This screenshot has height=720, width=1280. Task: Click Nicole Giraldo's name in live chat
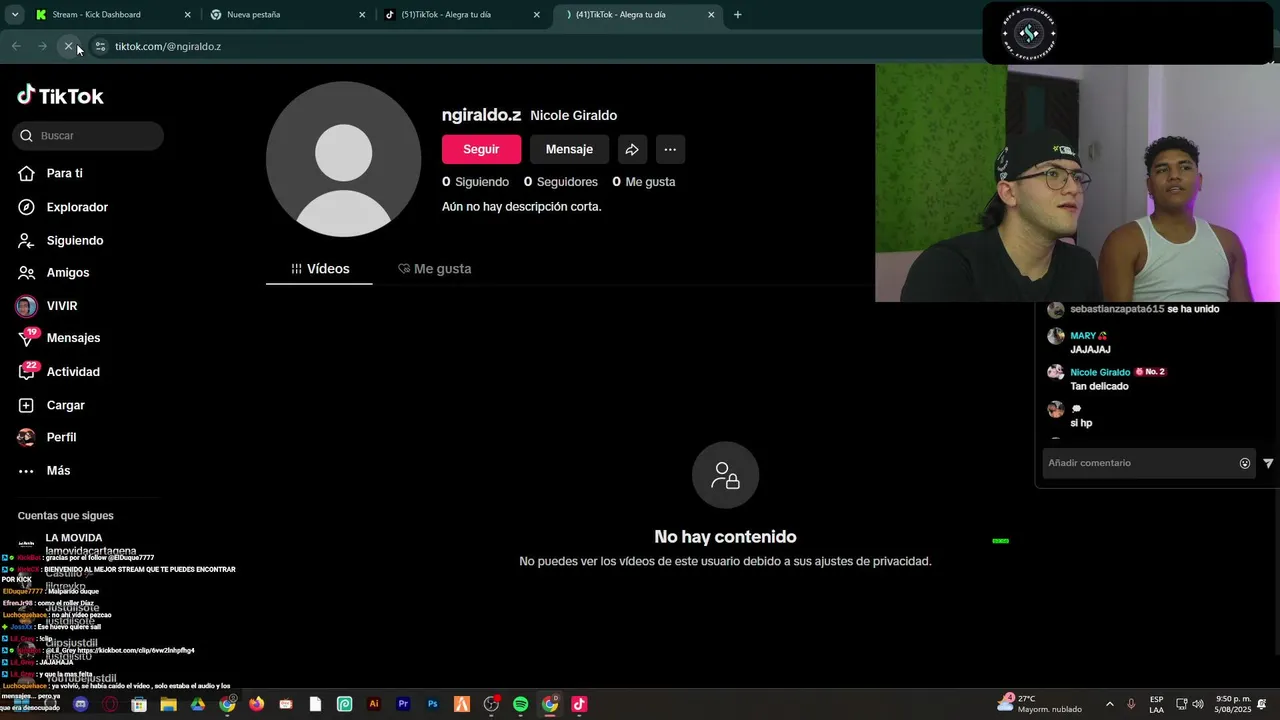coord(1100,372)
